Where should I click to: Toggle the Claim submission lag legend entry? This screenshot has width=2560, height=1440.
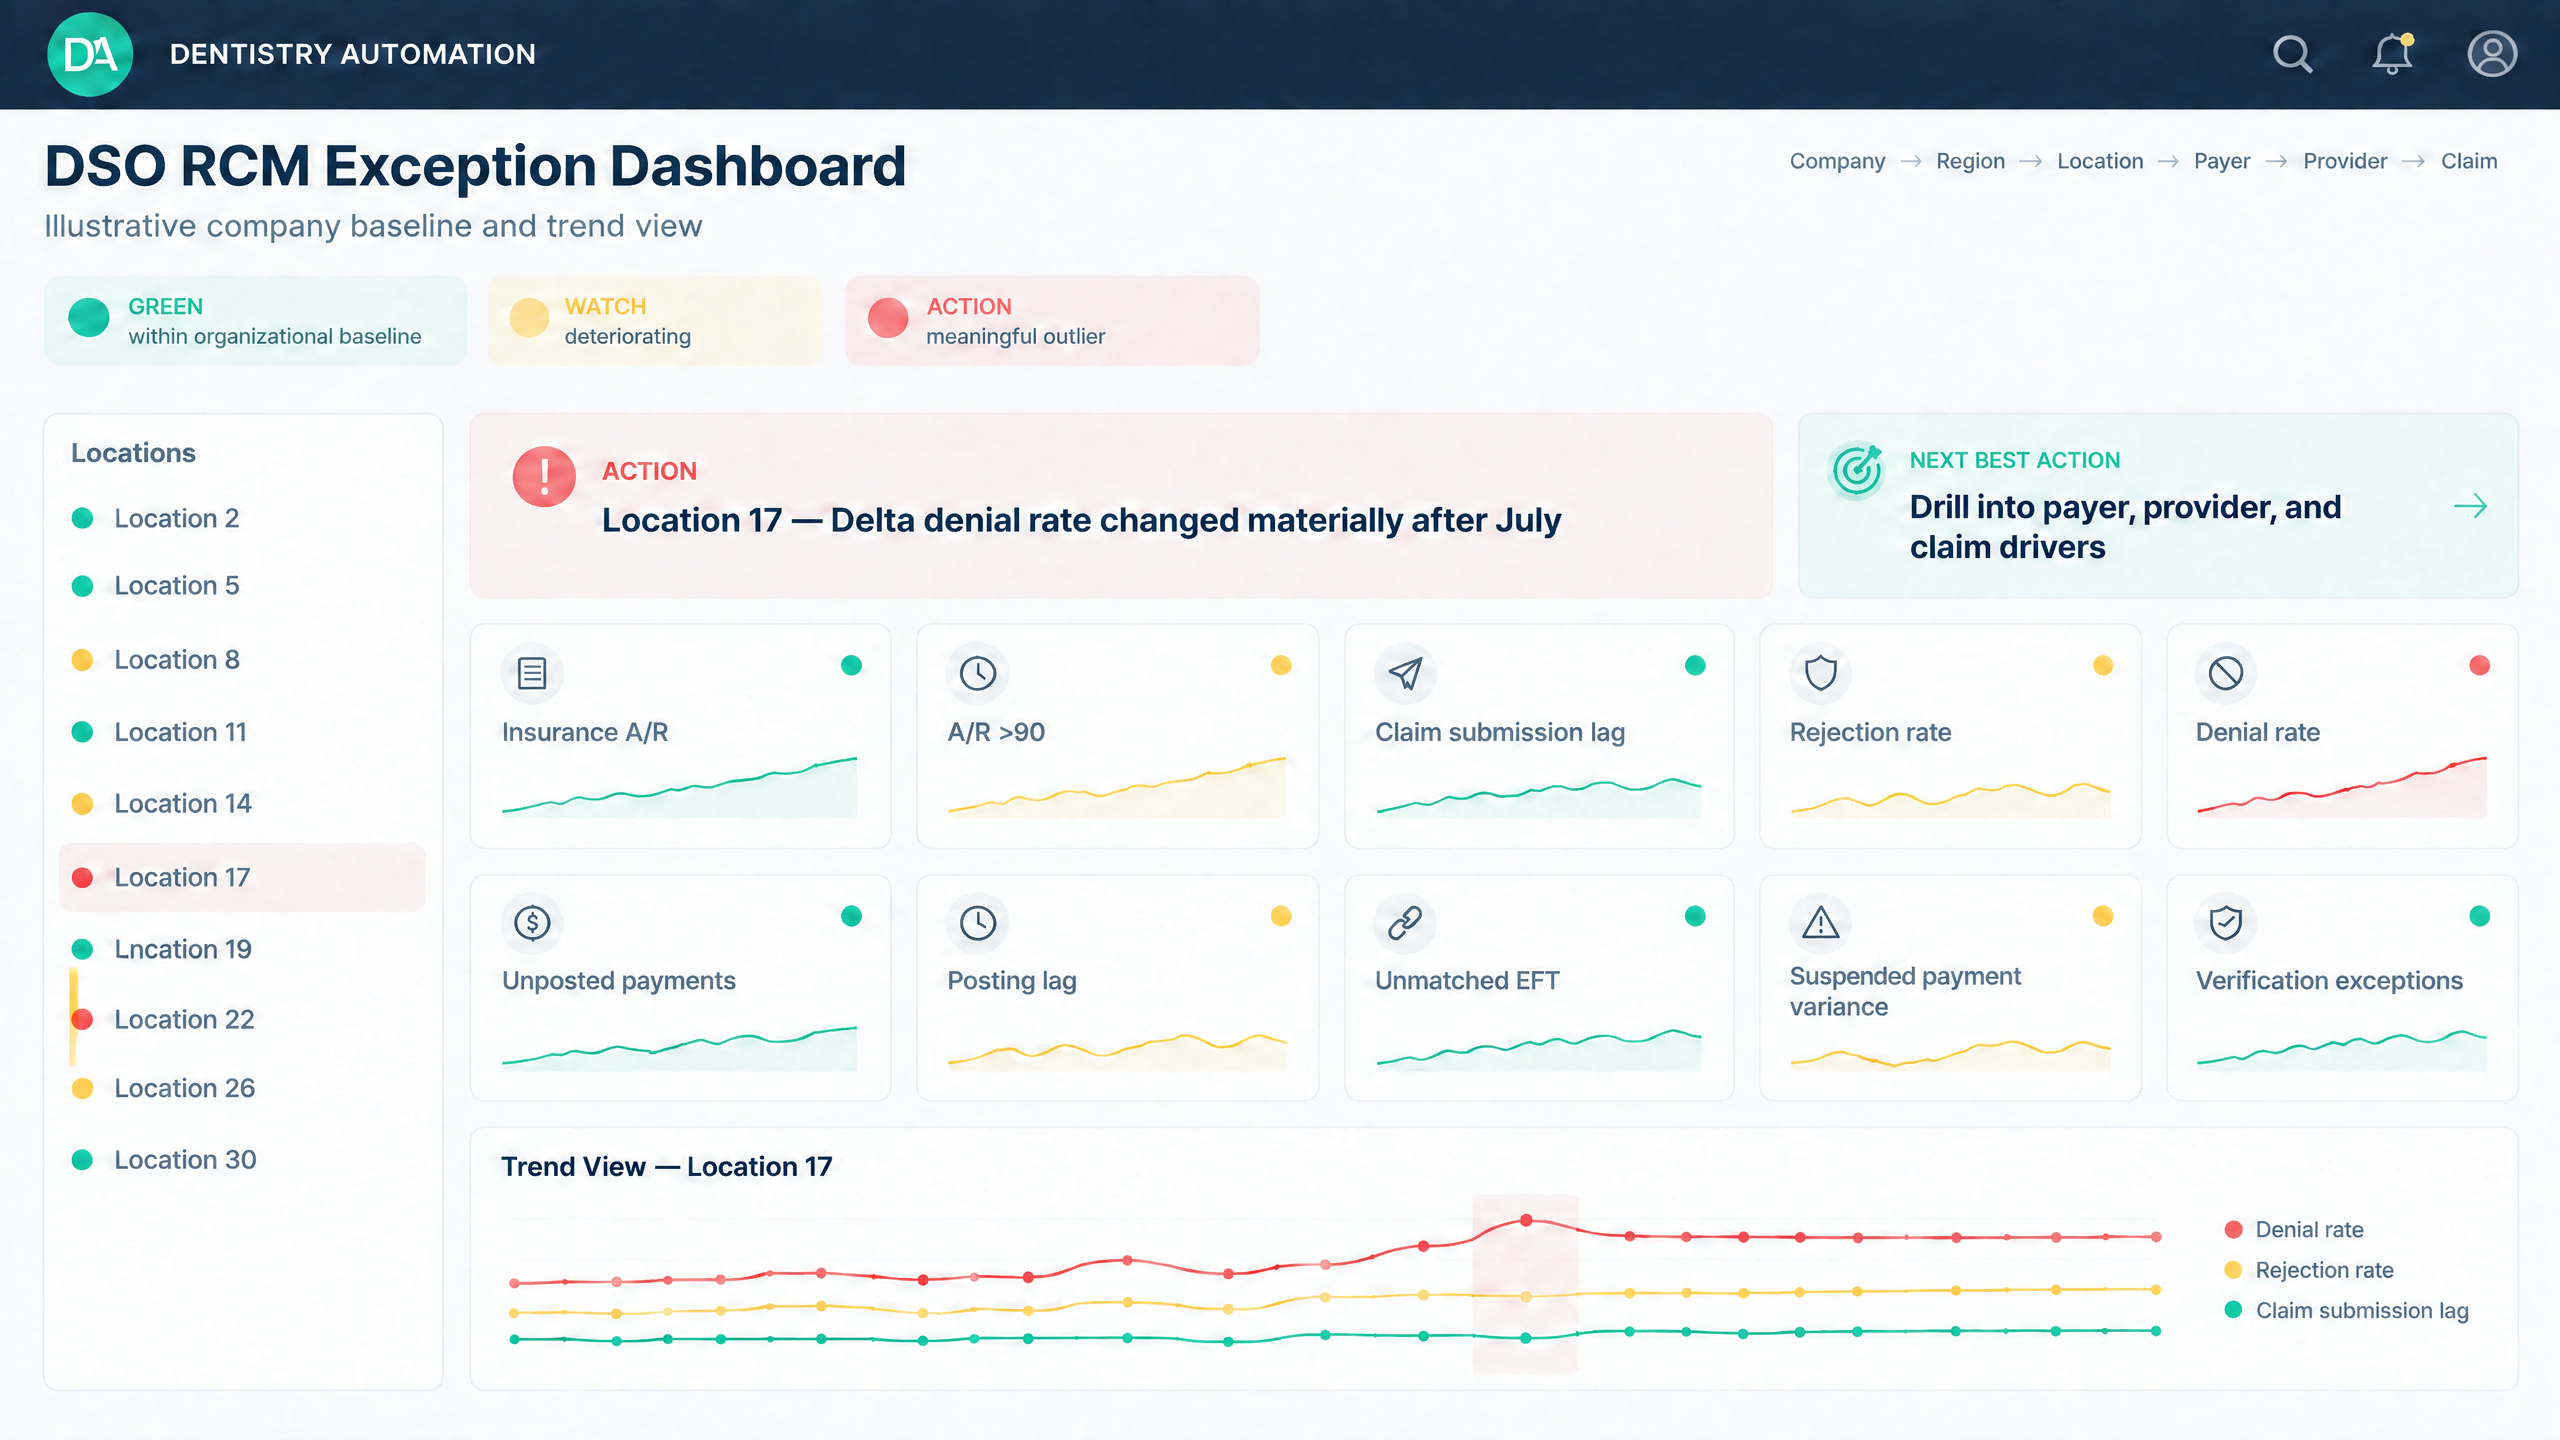2346,1310
